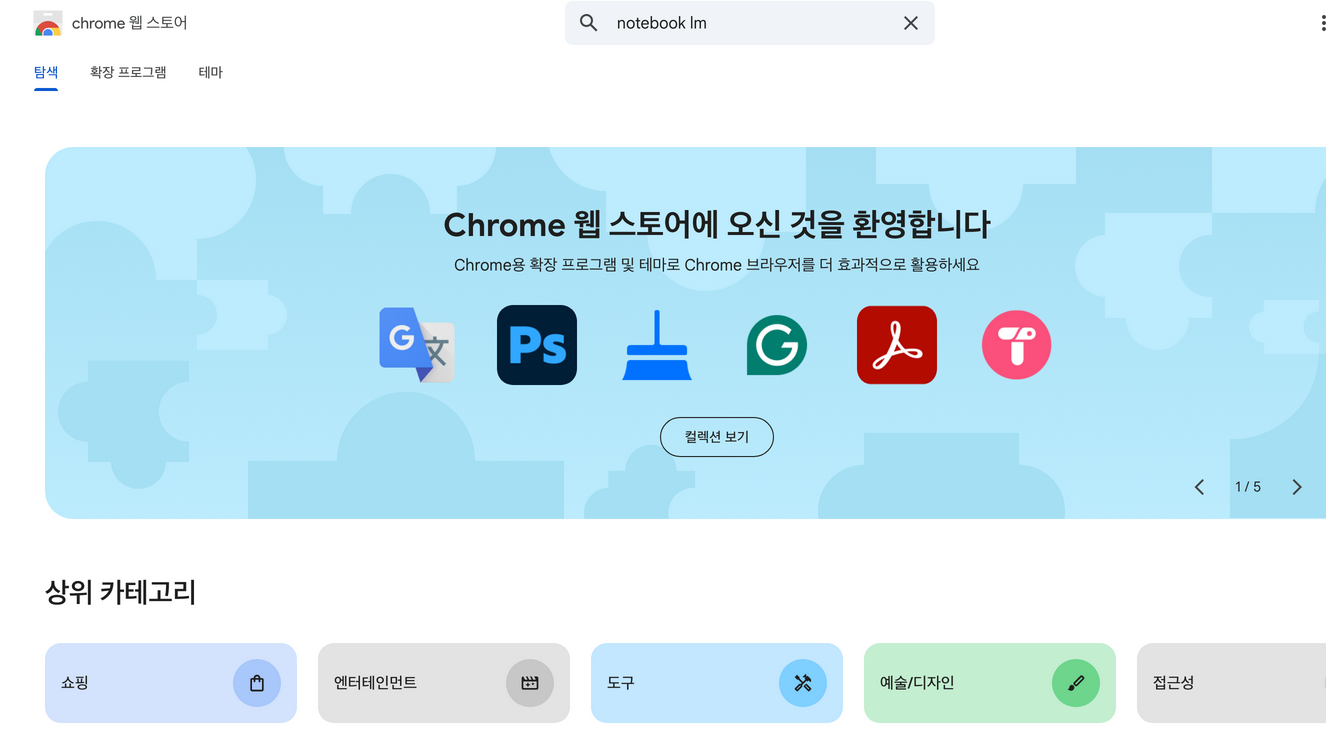This screenshot has height=746, width=1326.
Task: Open the Photoshop extension icon
Action: tap(537, 345)
